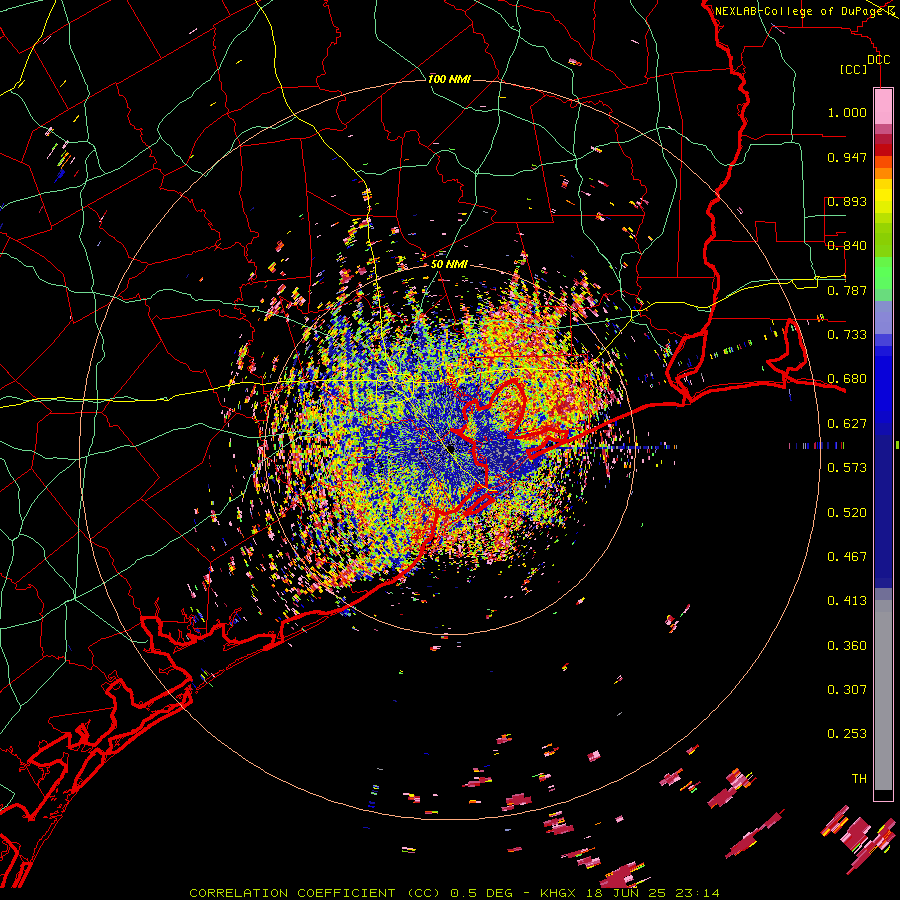900x900 pixels.
Task: Select the 100 NMI range ring label
Action: click(x=449, y=79)
